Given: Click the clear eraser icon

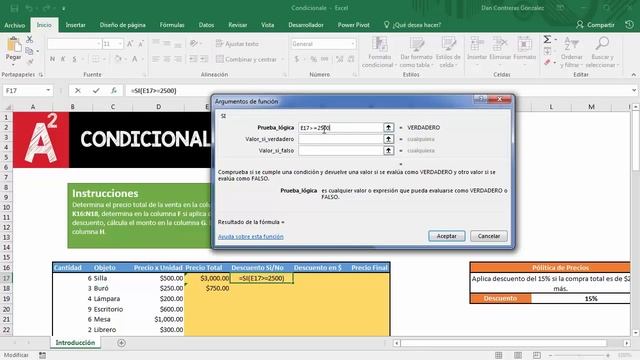Looking at the screenshot, I should point(547,62).
